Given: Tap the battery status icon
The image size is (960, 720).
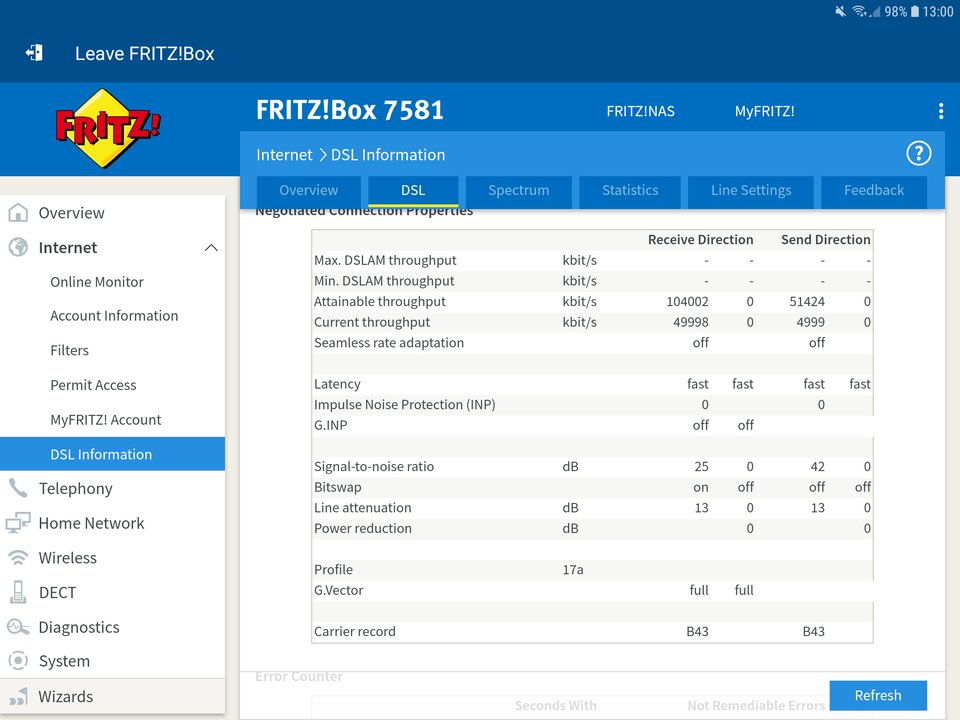Looking at the screenshot, I should (x=915, y=11).
